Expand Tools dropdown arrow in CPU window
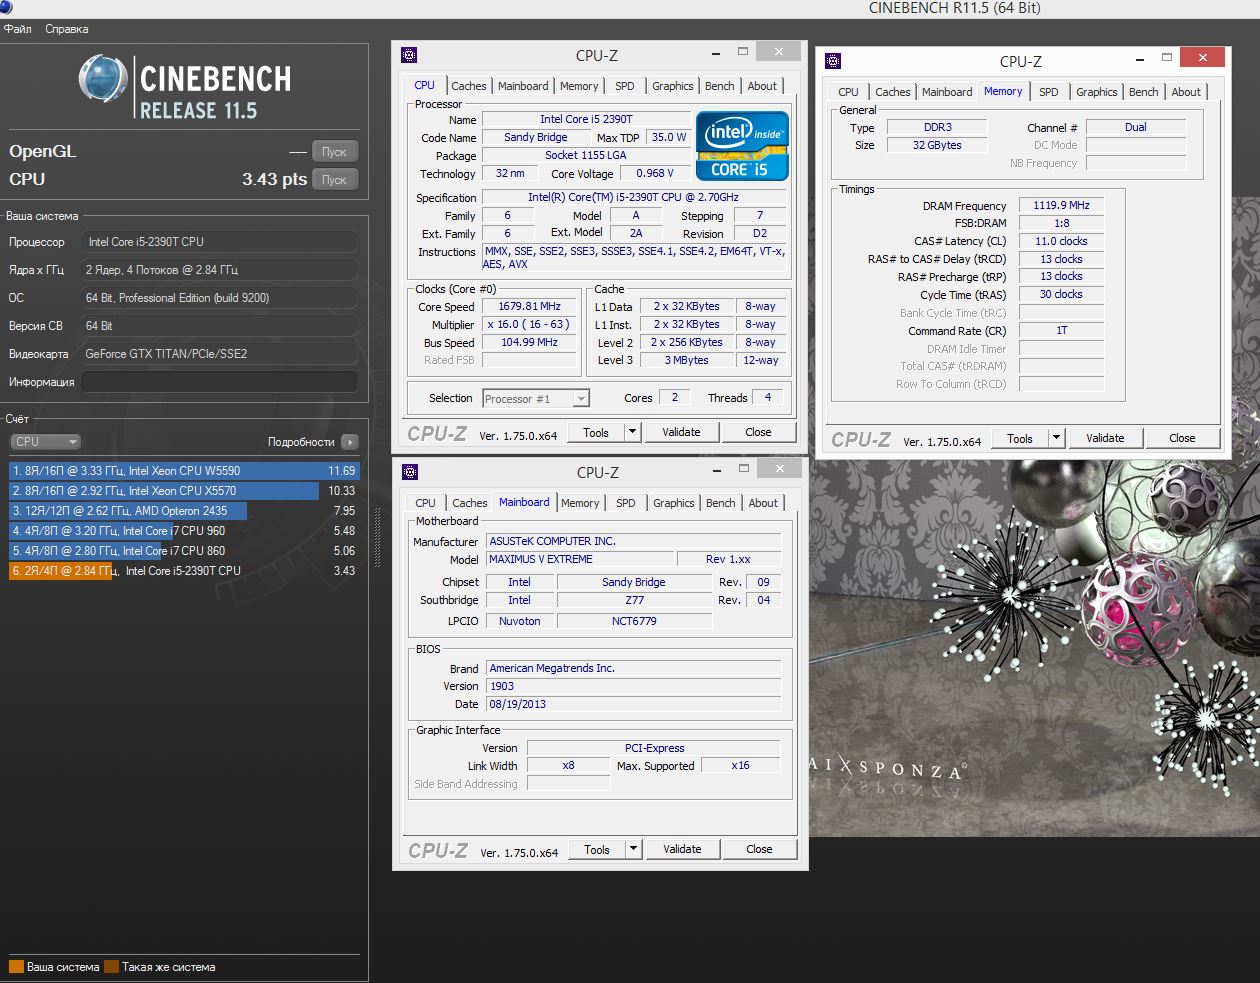The image size is (1260, 983). [632, 432]
